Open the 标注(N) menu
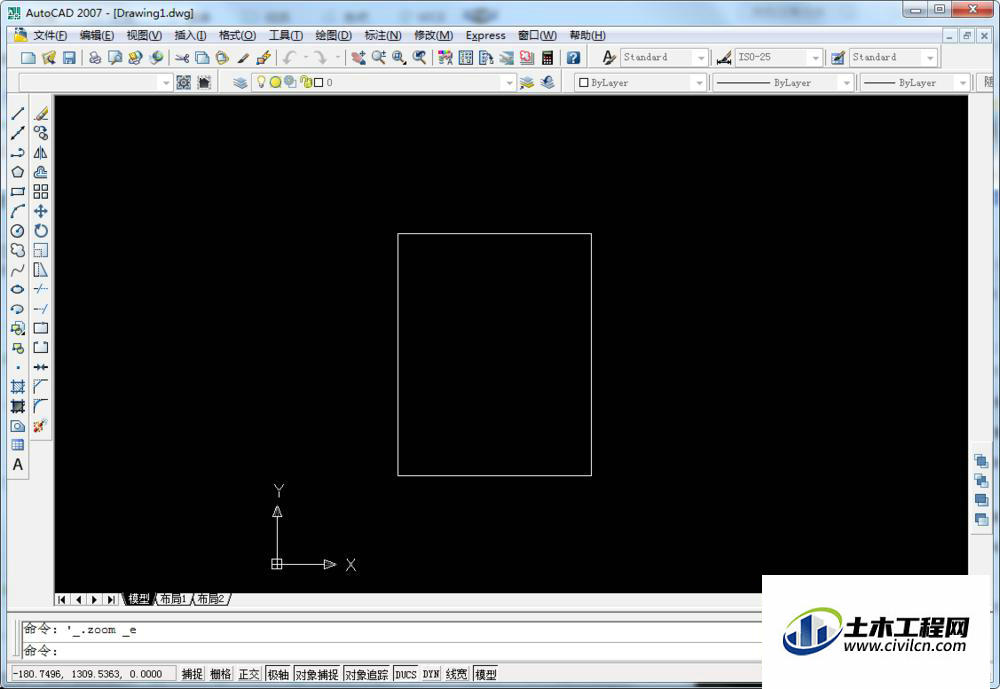 click(x=383, y=35)
